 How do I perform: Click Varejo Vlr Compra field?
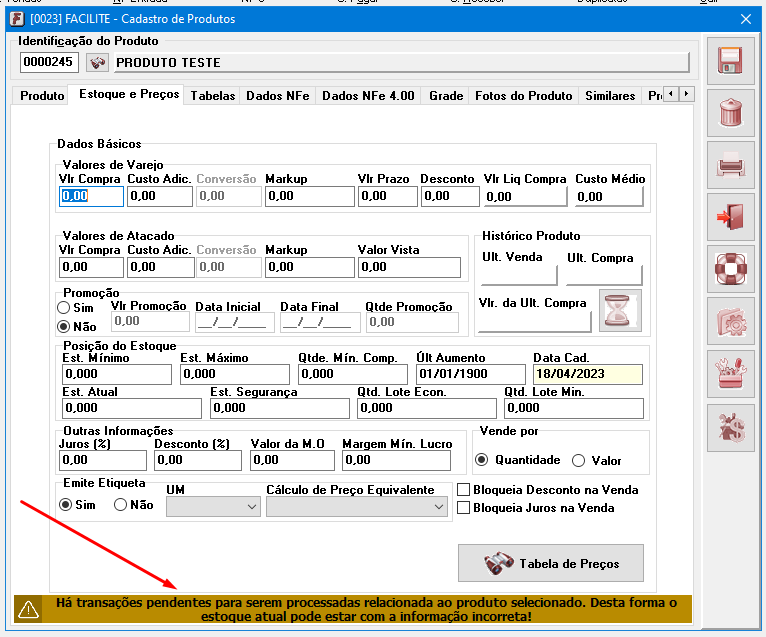[91, 196]
